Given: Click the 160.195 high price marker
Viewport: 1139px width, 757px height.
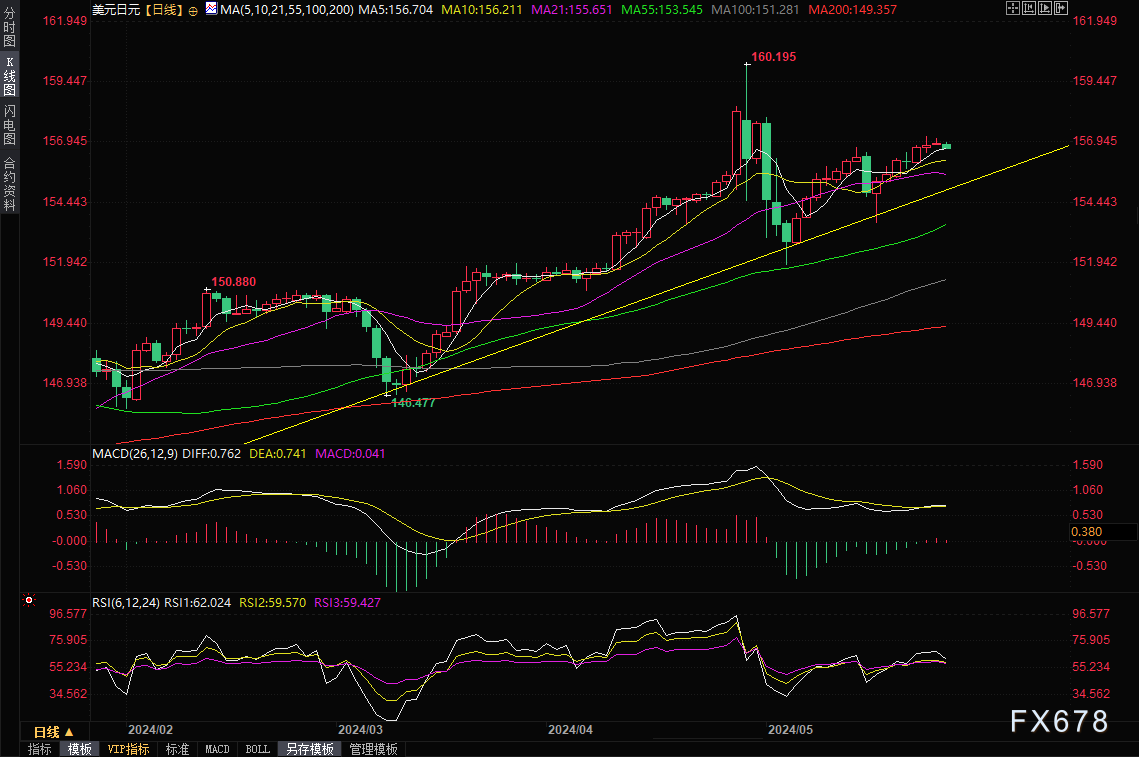Looking at the screenshot, I should (x=773, y=57).
